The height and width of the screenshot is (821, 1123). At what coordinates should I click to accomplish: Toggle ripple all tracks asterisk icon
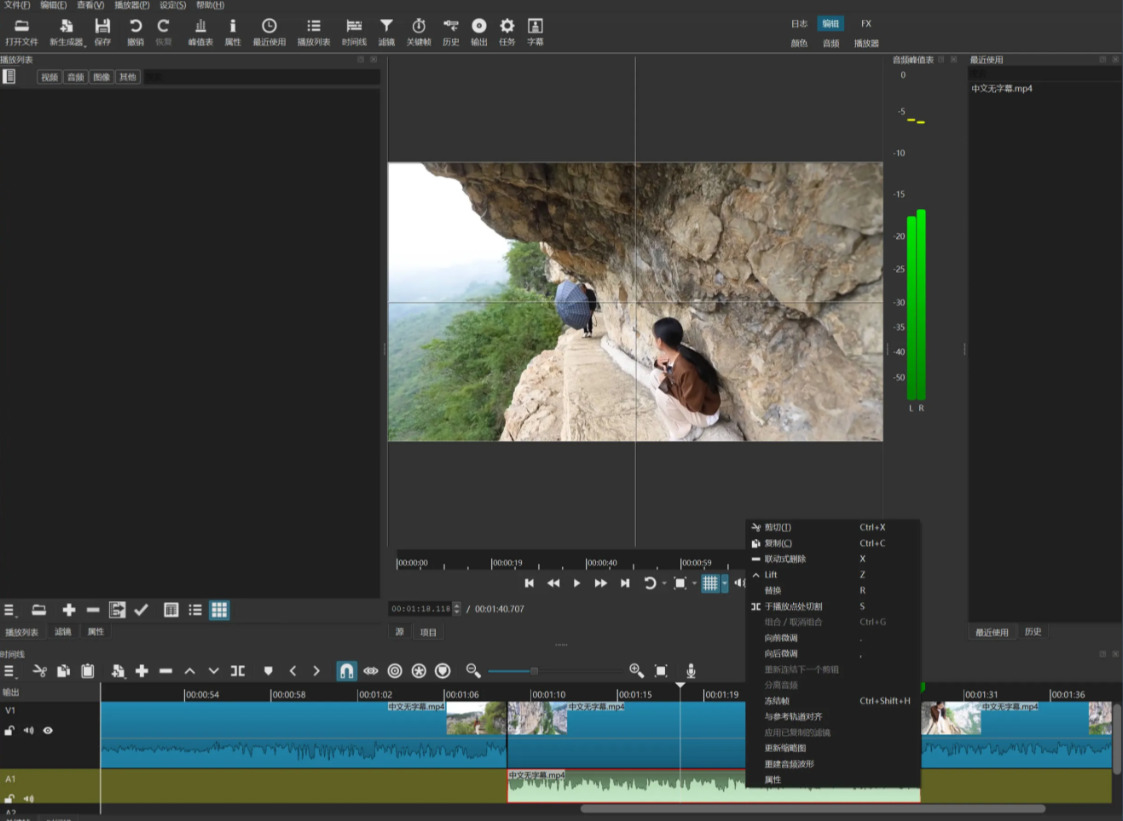click(419, 671)
